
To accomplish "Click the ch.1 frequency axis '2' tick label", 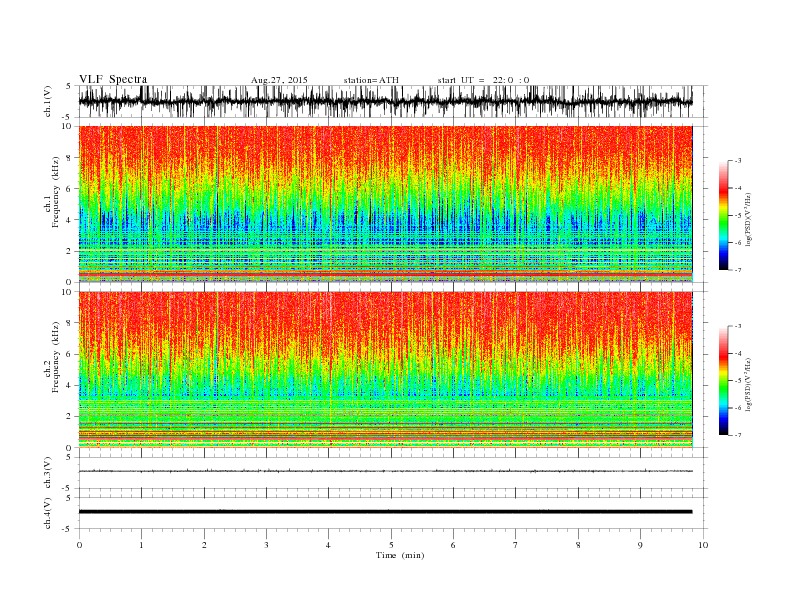I will [69, 251].
